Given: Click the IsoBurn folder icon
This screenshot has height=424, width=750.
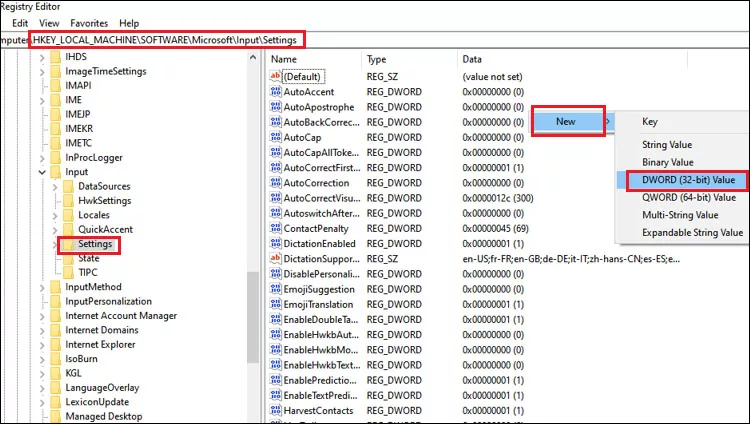Looking at the screenshot, I should pos(56,359).
